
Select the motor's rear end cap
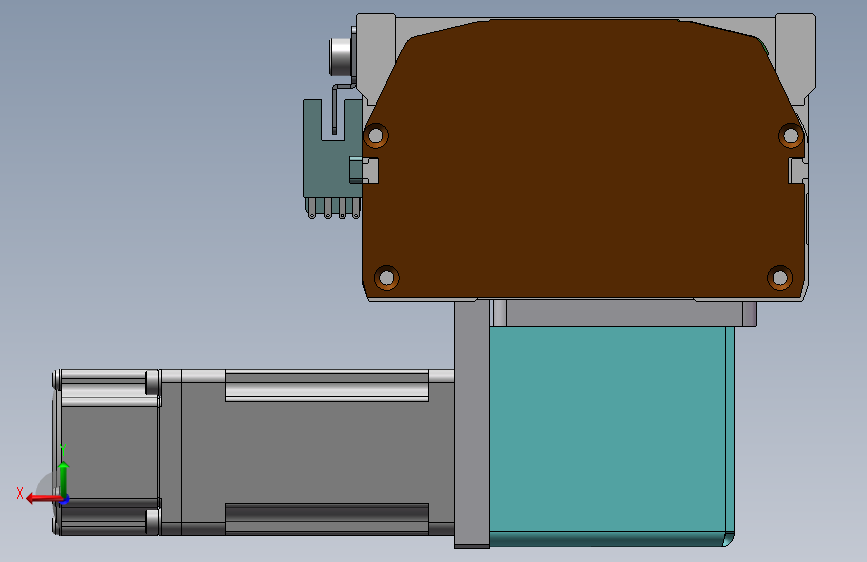(107, 452)
